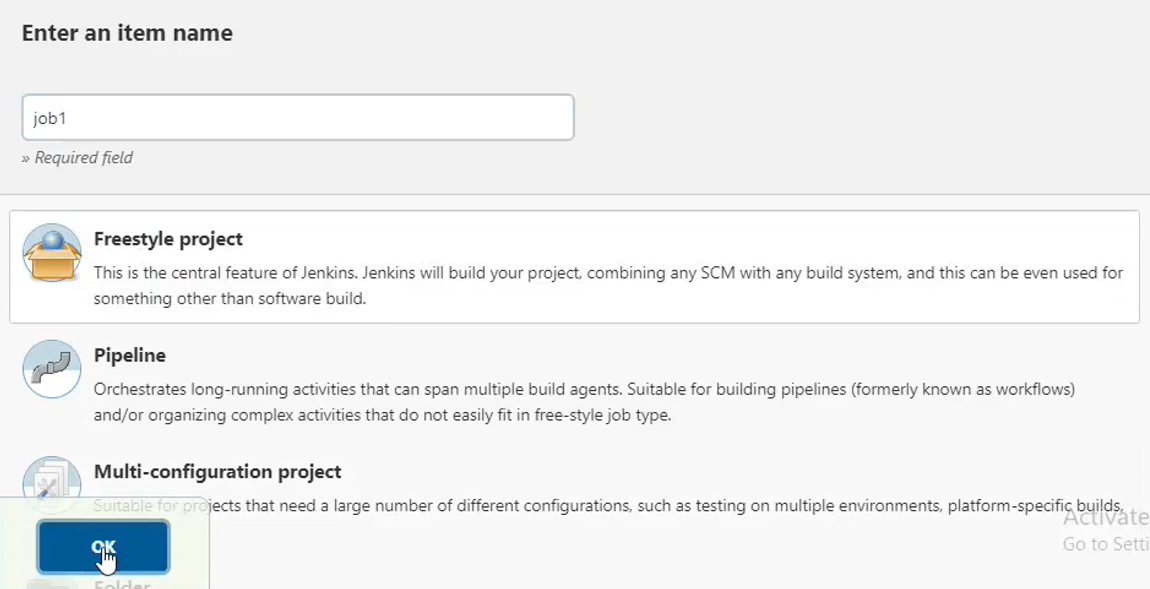Image resolution: width=1150 pixels, height=589 pixels.
Task: Click the Required field notice text
Action: 77,157
